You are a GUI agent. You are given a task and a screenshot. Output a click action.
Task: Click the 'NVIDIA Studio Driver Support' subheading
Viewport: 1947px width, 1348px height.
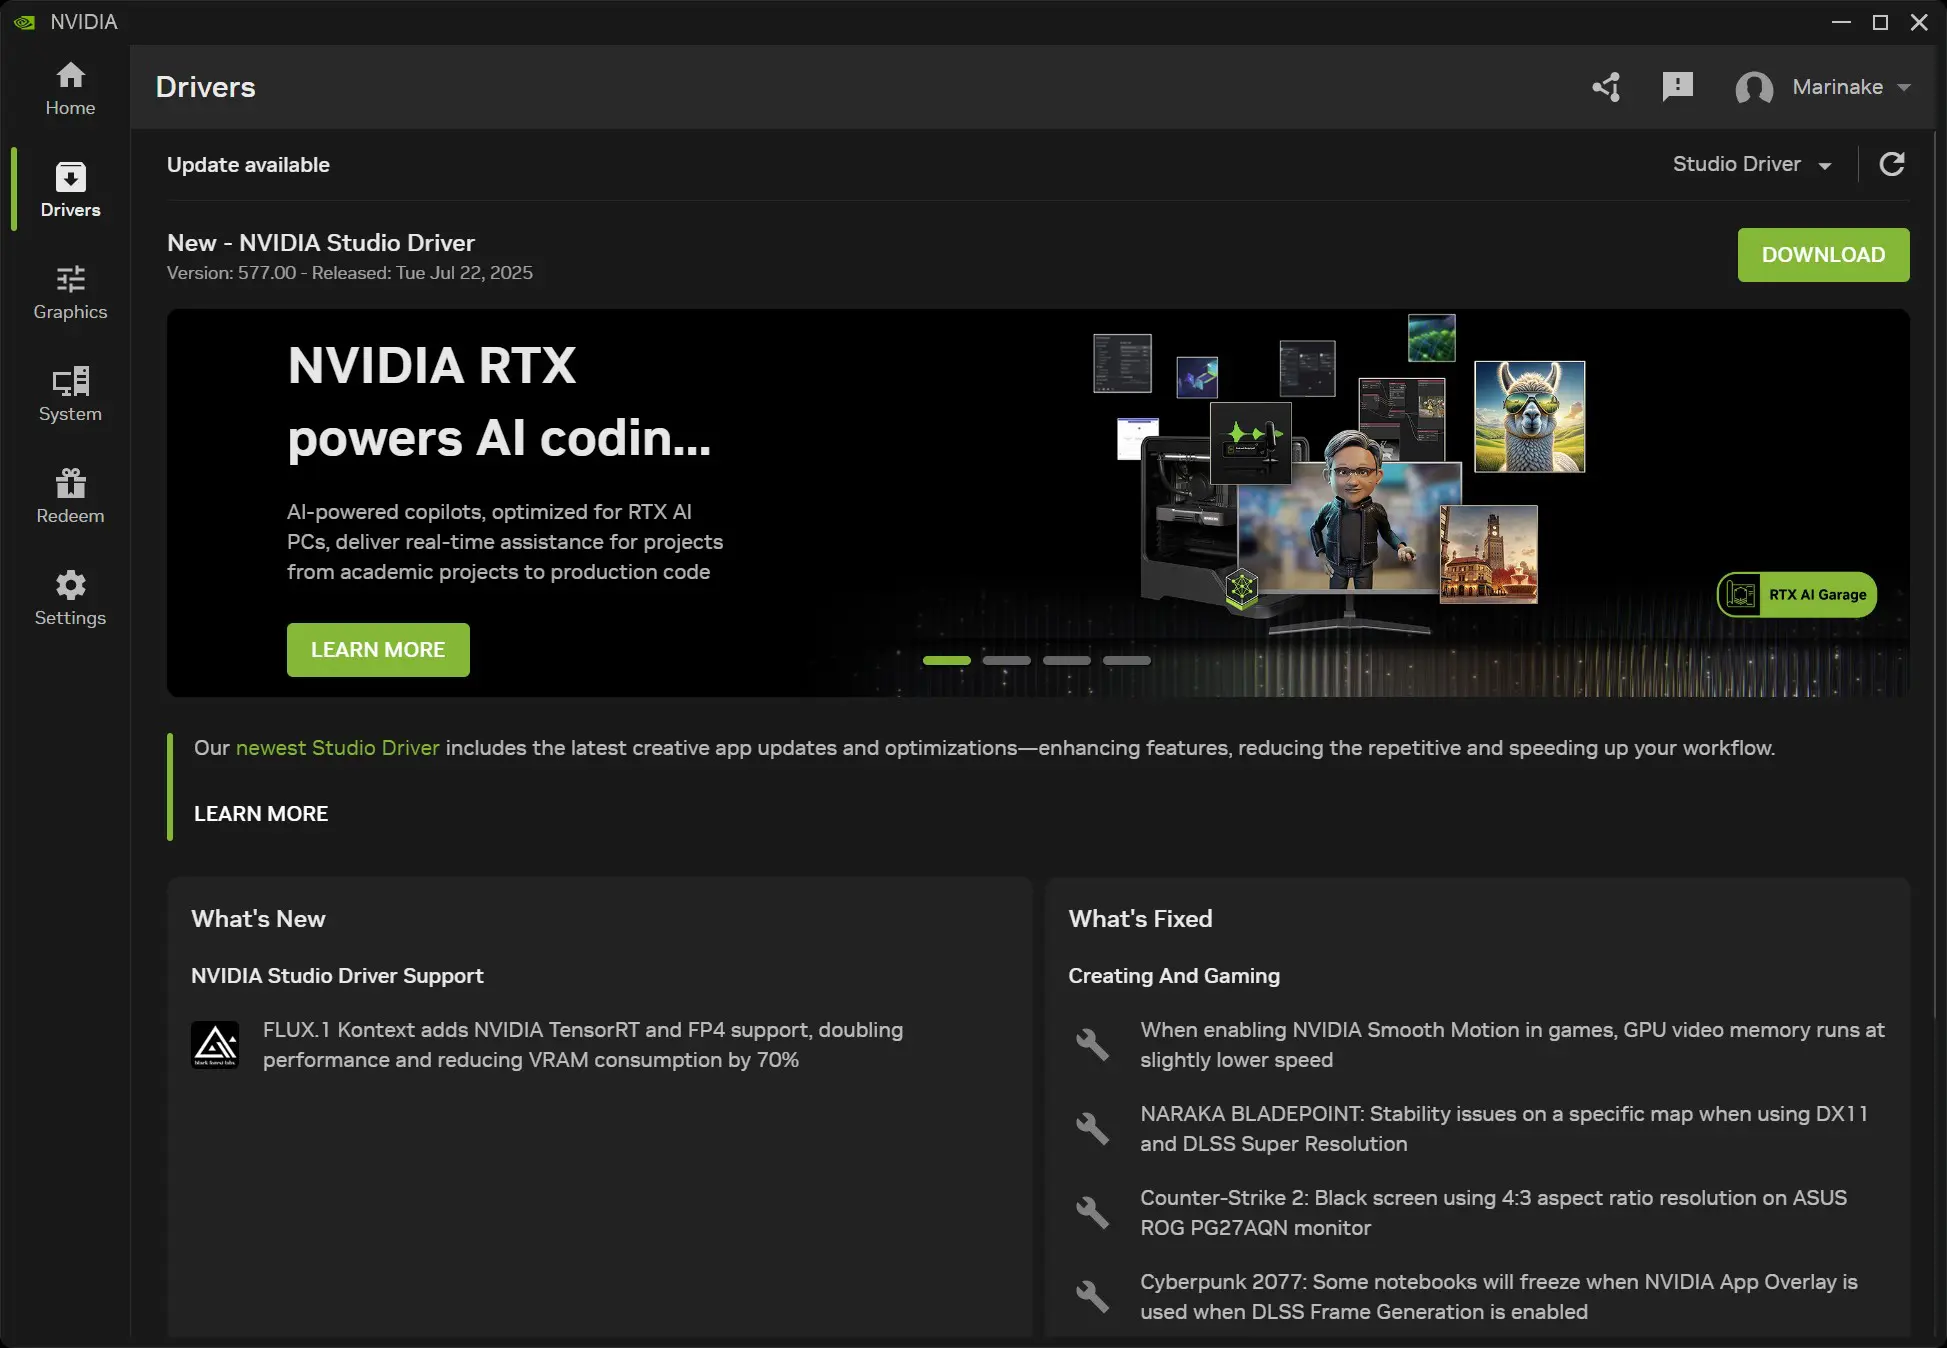tap(337, 976)
